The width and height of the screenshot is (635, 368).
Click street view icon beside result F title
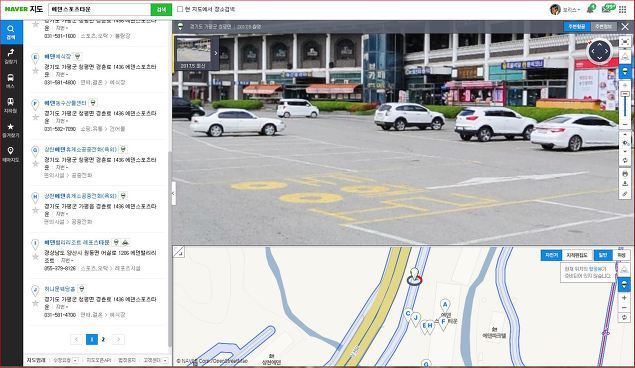click(93, 103)
